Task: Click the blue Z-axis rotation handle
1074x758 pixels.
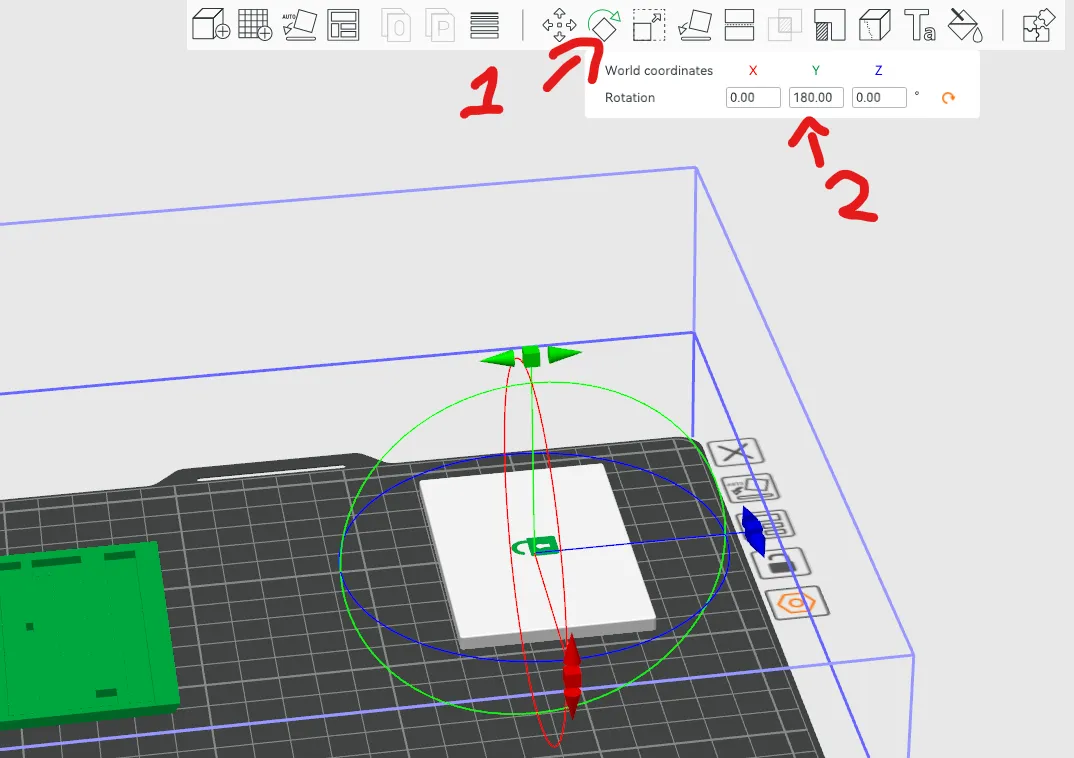Action: coord(753,529)
